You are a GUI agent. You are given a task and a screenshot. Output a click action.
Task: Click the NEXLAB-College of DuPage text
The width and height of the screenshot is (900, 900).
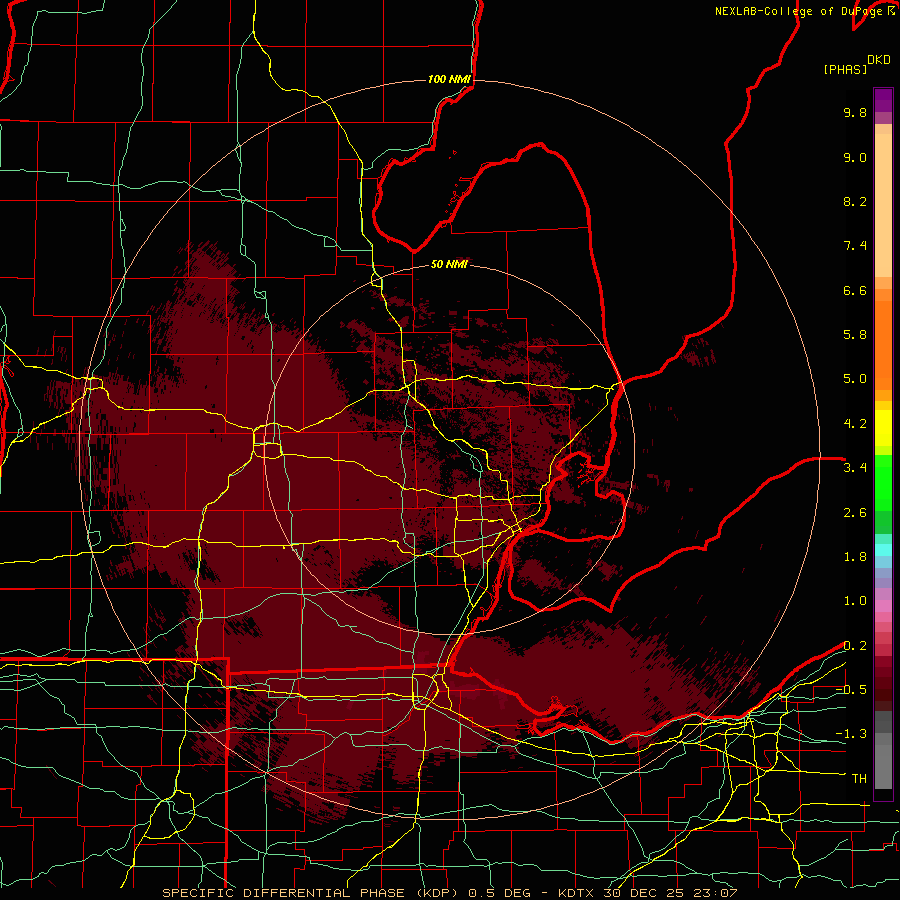coord(799,11)
